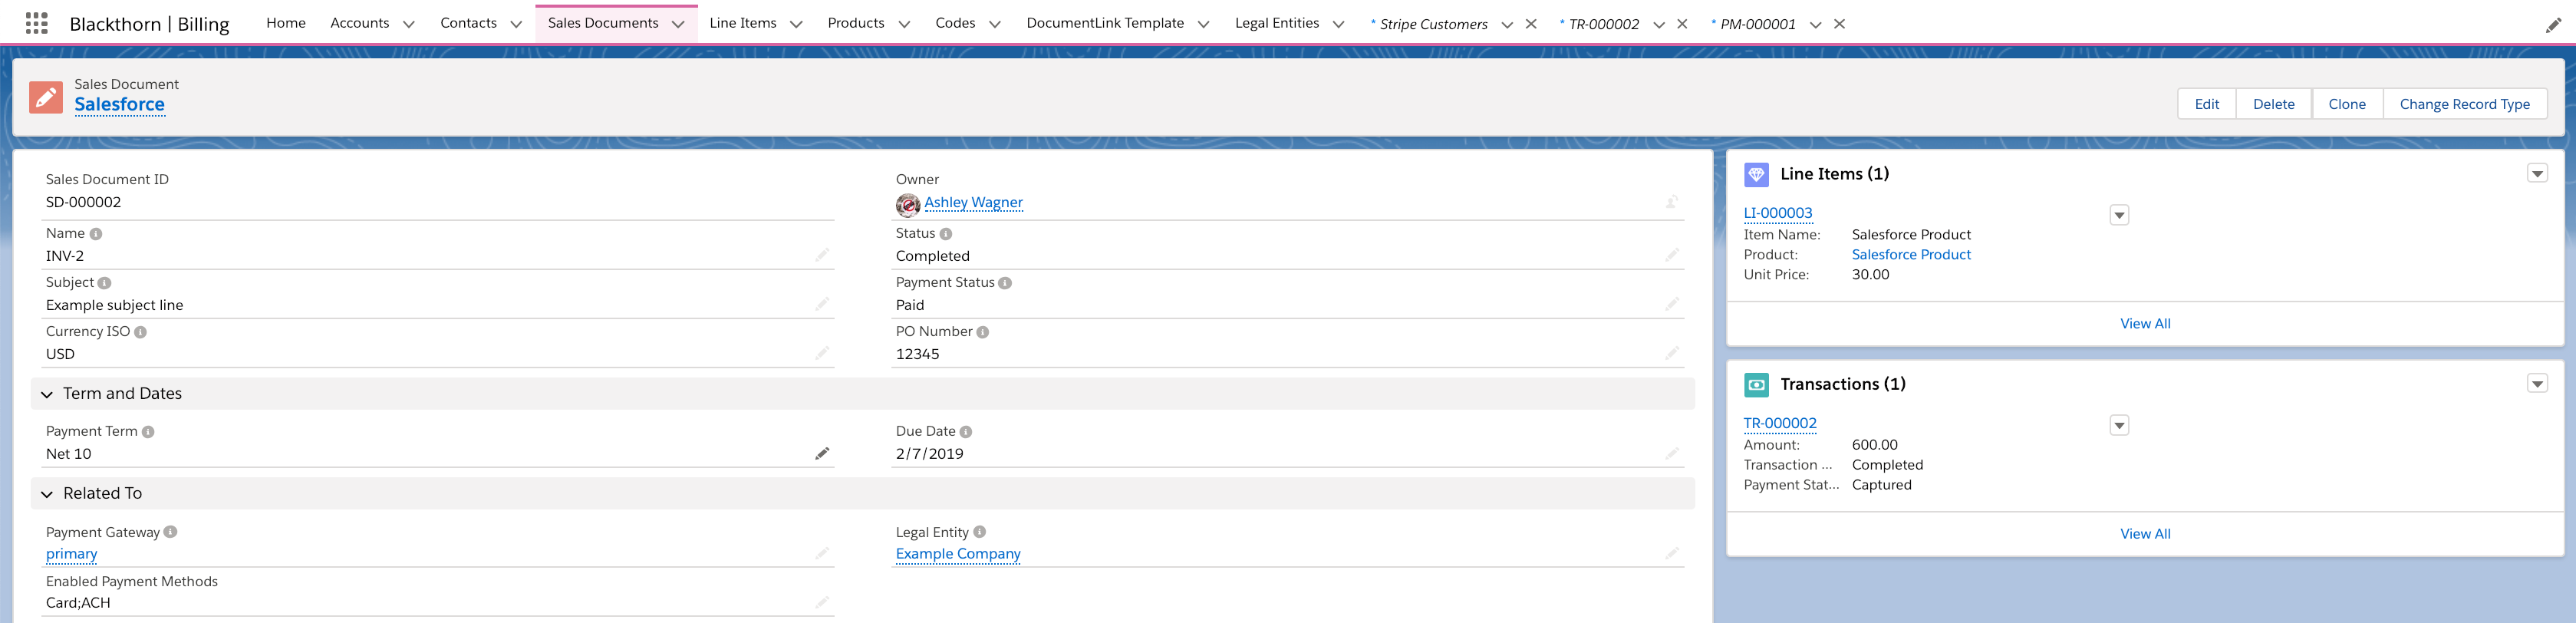Click the info icon beside Currency ISO
This screenshot has width=2576, height=623.
(x=141, y=332)
